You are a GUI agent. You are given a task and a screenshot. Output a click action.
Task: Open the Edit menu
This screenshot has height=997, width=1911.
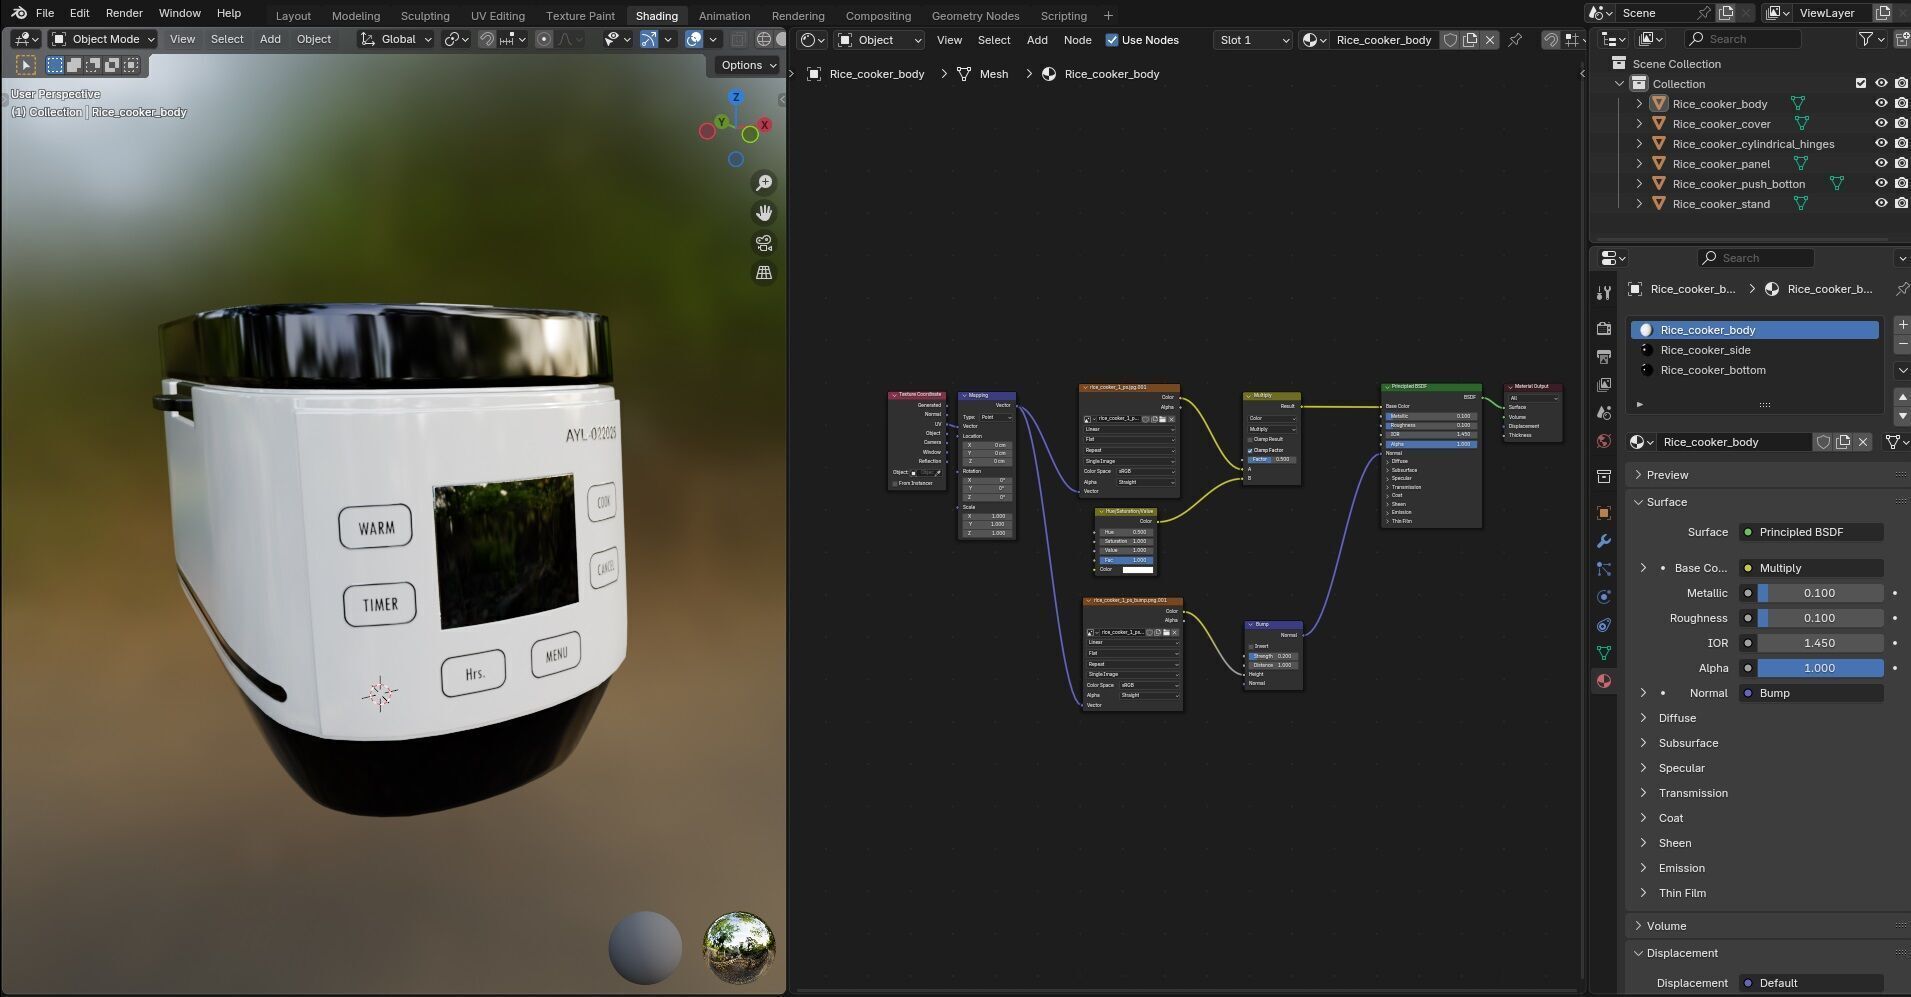pos(79,13)
